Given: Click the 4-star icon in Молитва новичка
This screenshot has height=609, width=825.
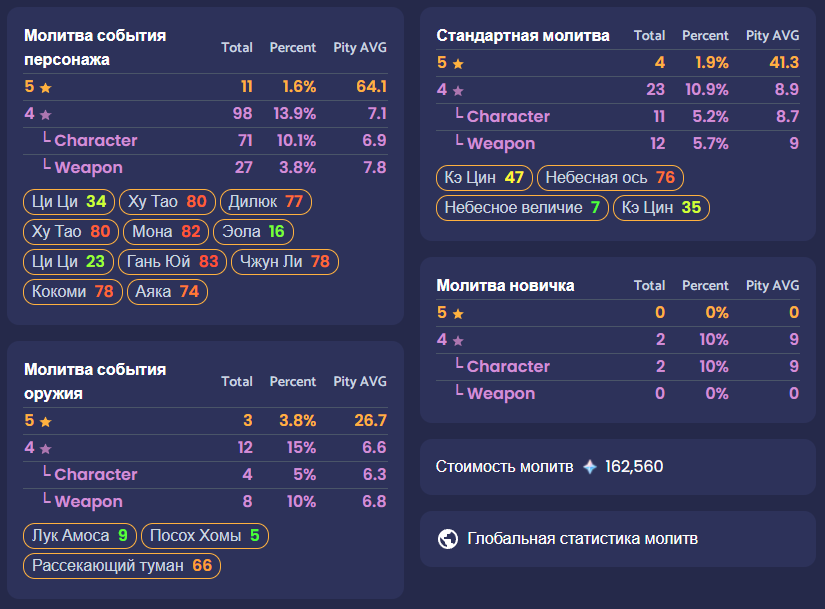Looking at the screenshot, I should [x=458, y=341].
